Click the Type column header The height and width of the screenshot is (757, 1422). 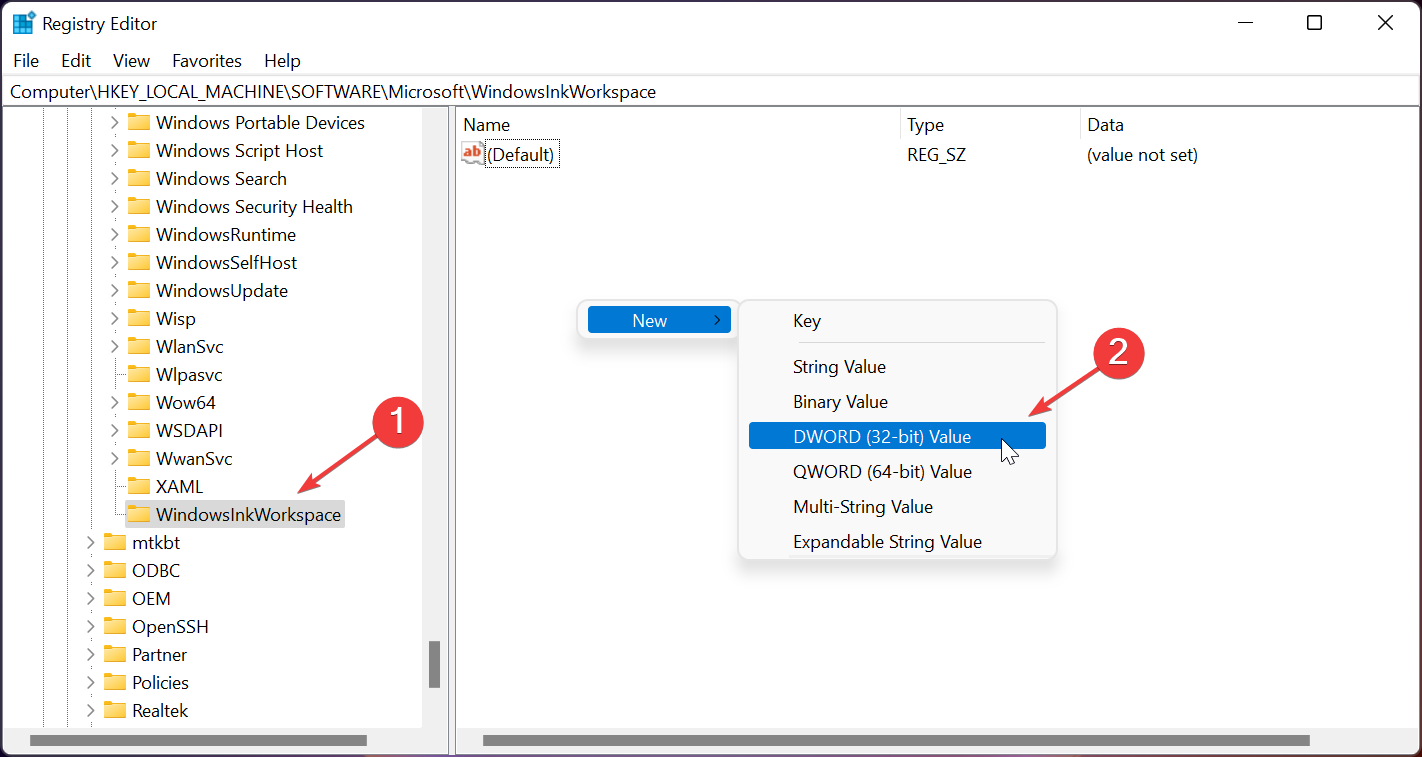(x=990, y=125)
